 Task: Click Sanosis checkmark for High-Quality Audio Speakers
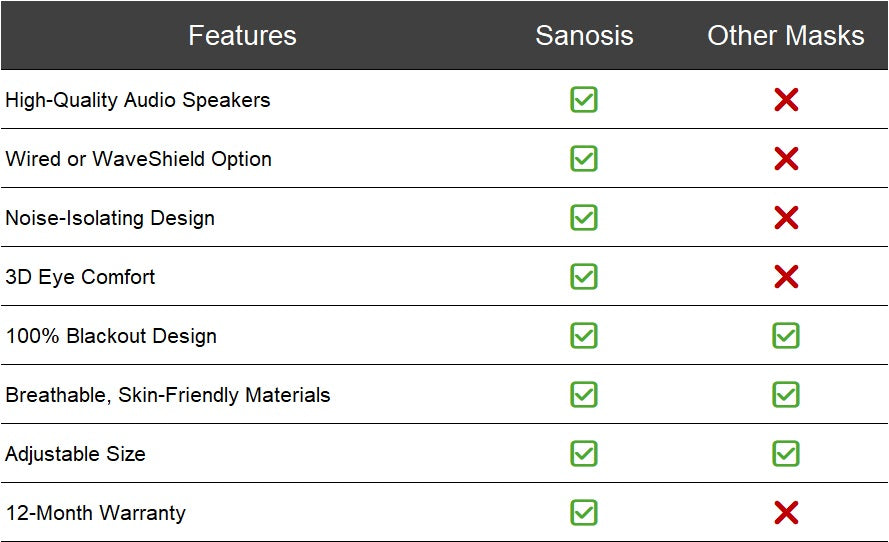[584, 99]
